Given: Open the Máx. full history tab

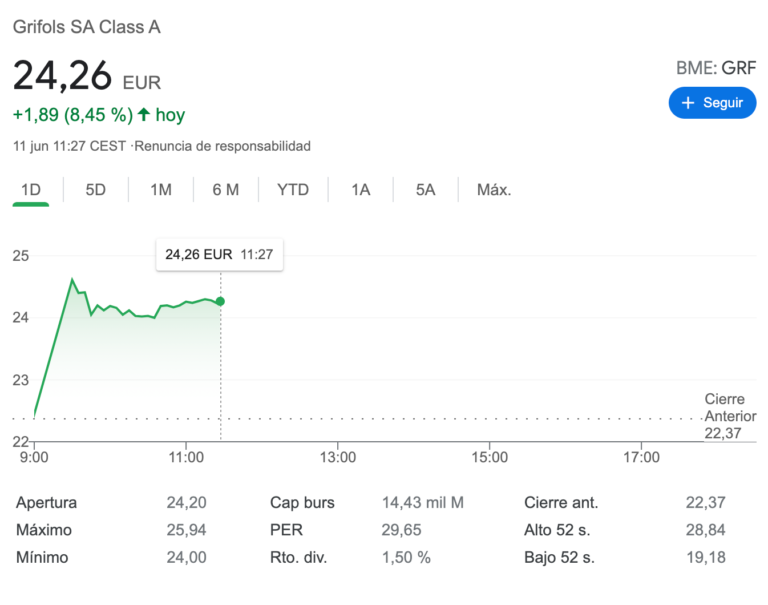Looking at the screenshot, I should click(494, 190).
